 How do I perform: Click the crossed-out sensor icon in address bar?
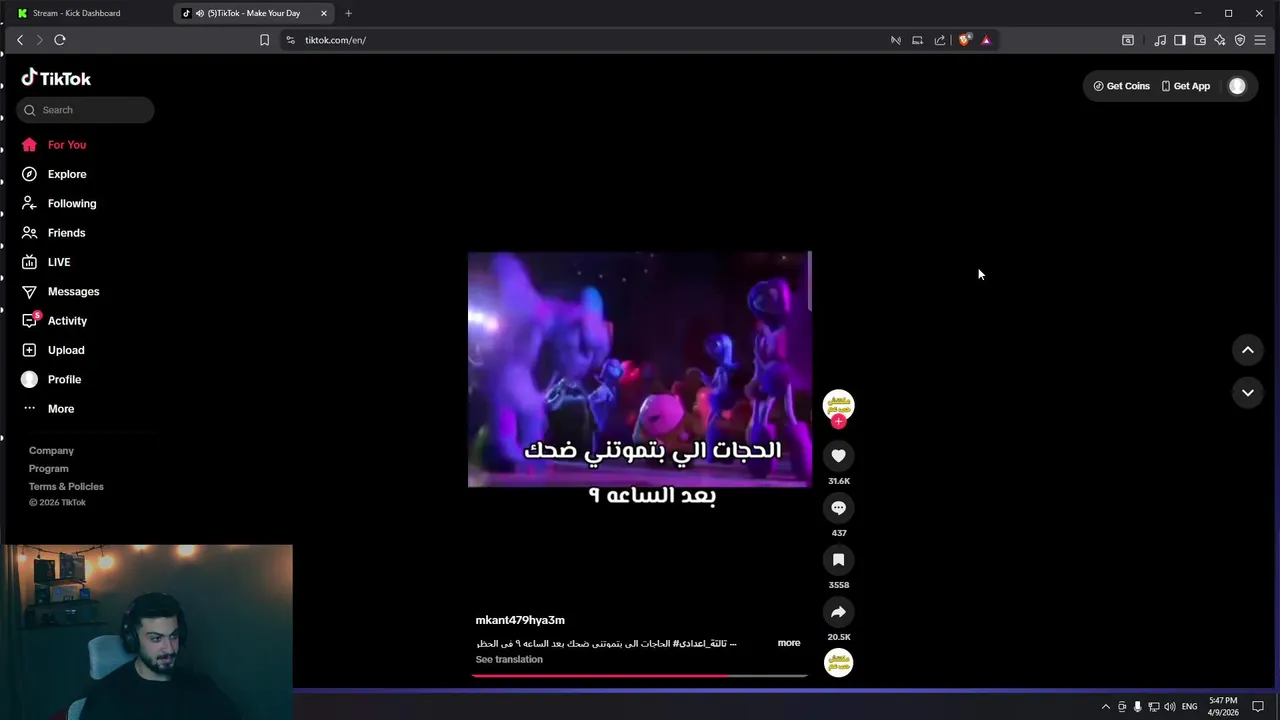tap(895, 40)
